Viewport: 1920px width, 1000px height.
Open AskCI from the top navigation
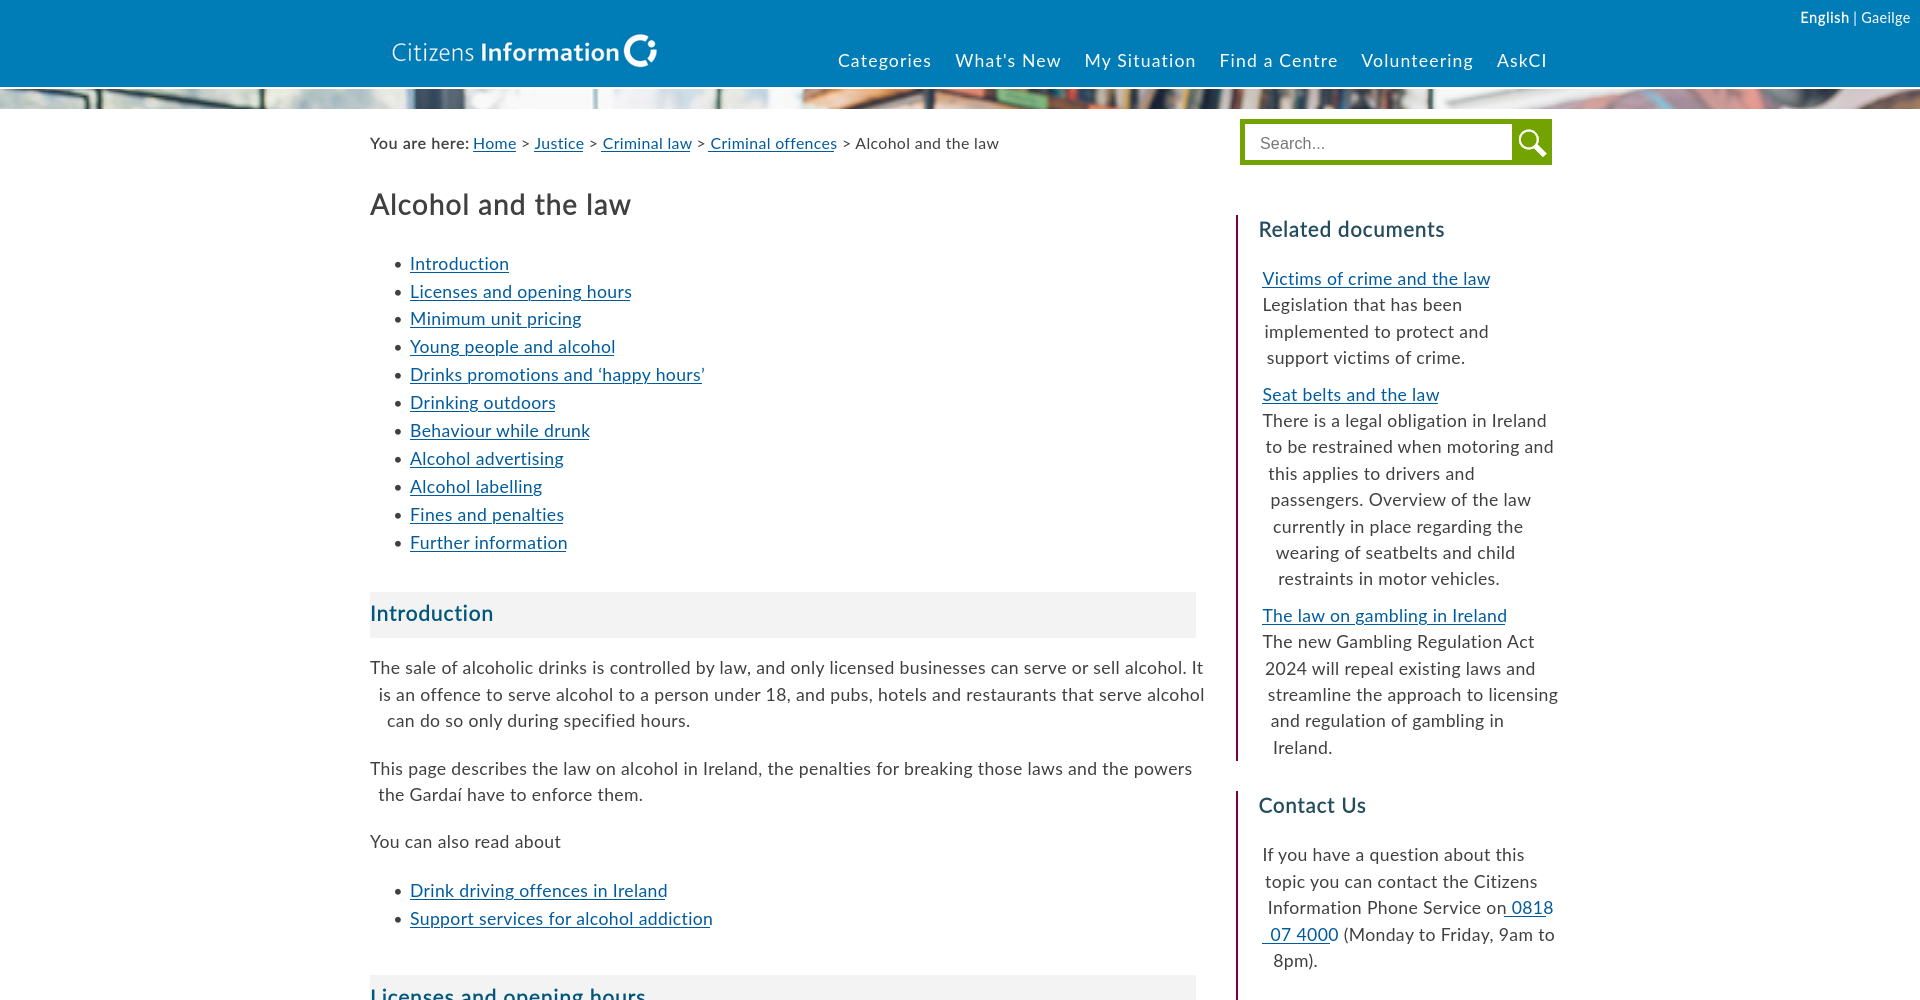click(x=1521, y=61)
